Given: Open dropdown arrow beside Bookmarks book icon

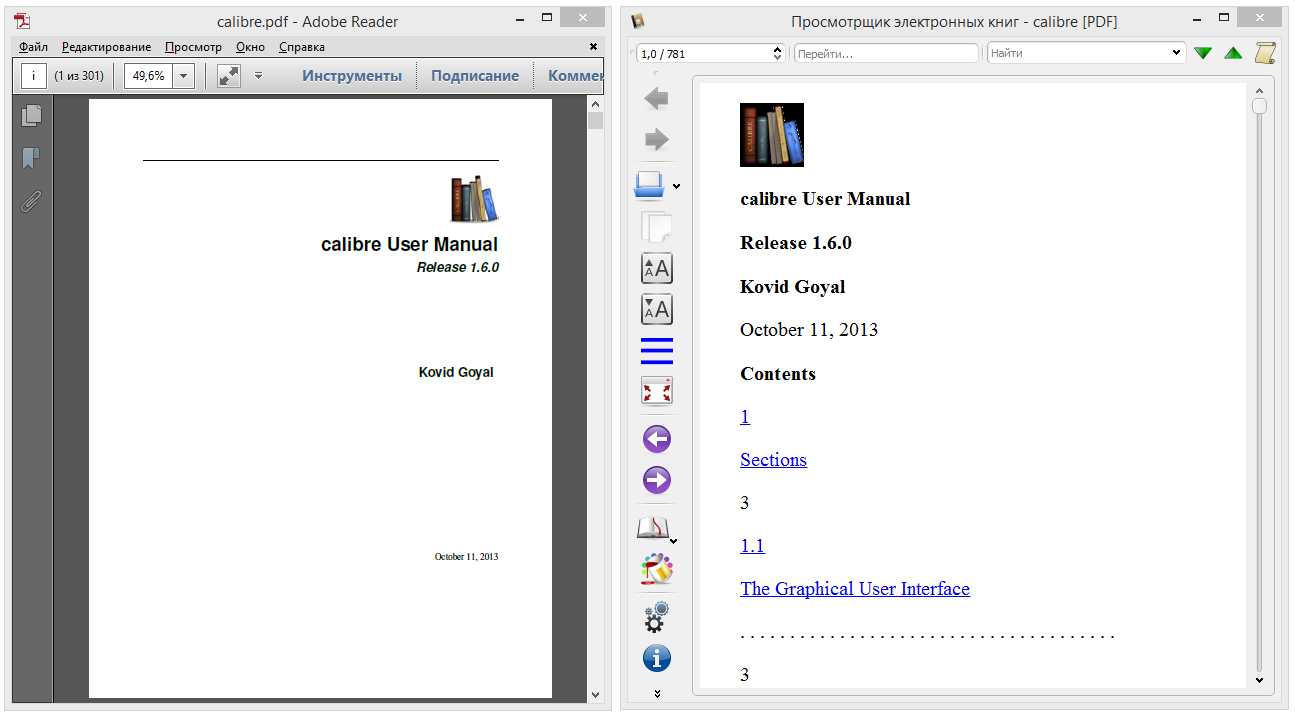Looking at the screenshot, I should (x=674, y=542).
